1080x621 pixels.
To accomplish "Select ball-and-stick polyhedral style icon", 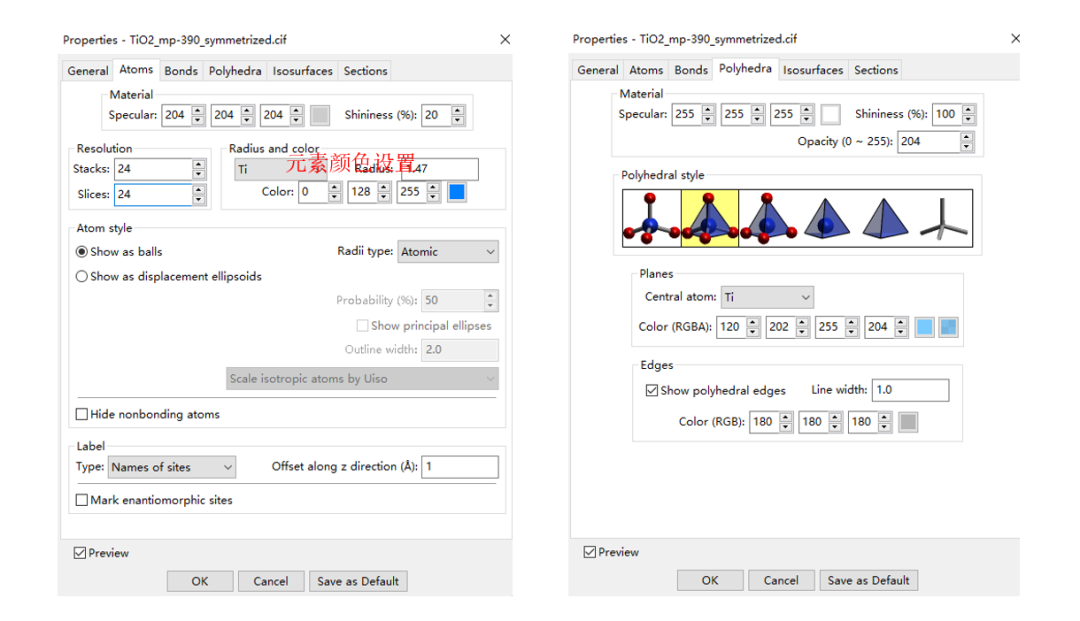I will pos(651,219).
